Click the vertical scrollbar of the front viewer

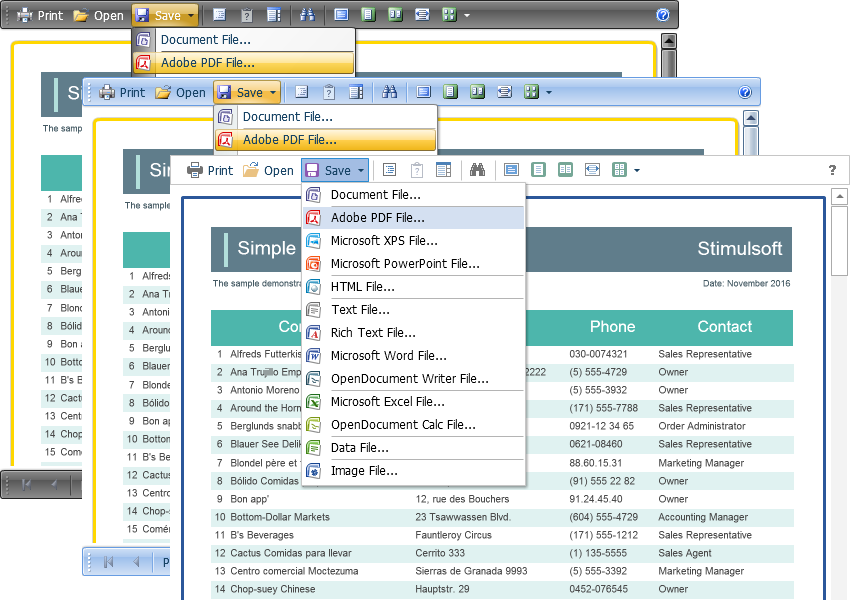click(x=838, y=240)
